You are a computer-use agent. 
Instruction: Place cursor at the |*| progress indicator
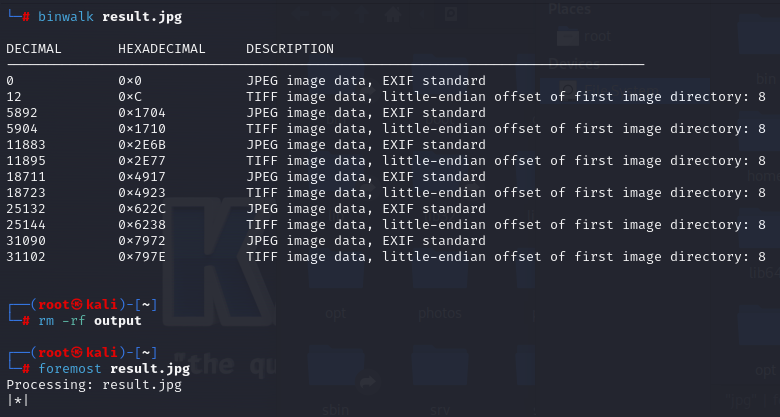[x=18, y=400]
